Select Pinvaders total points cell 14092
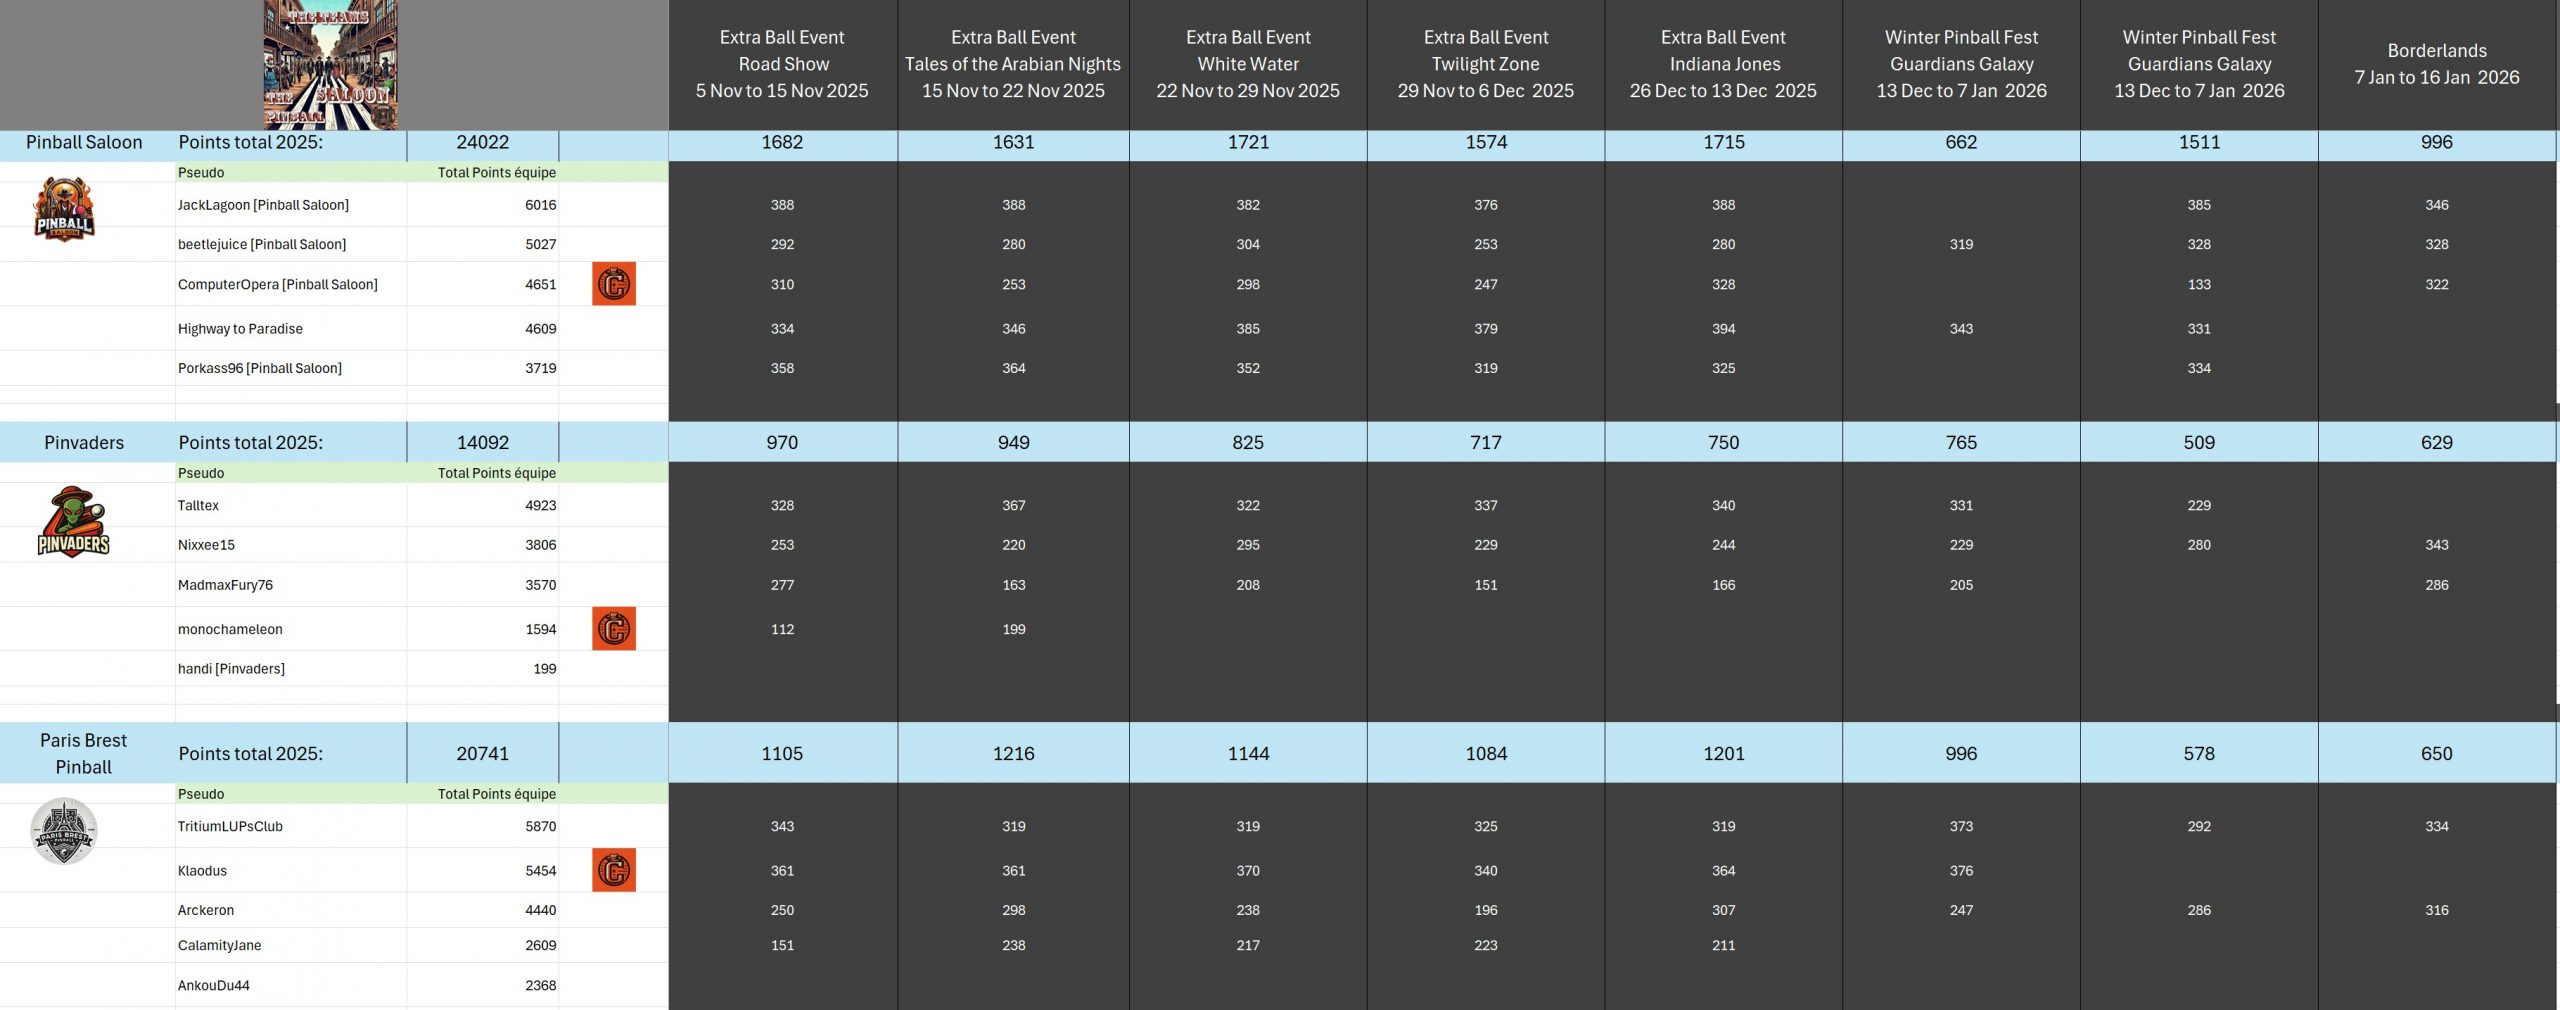 pyautogui.click(x=482, y=443)
